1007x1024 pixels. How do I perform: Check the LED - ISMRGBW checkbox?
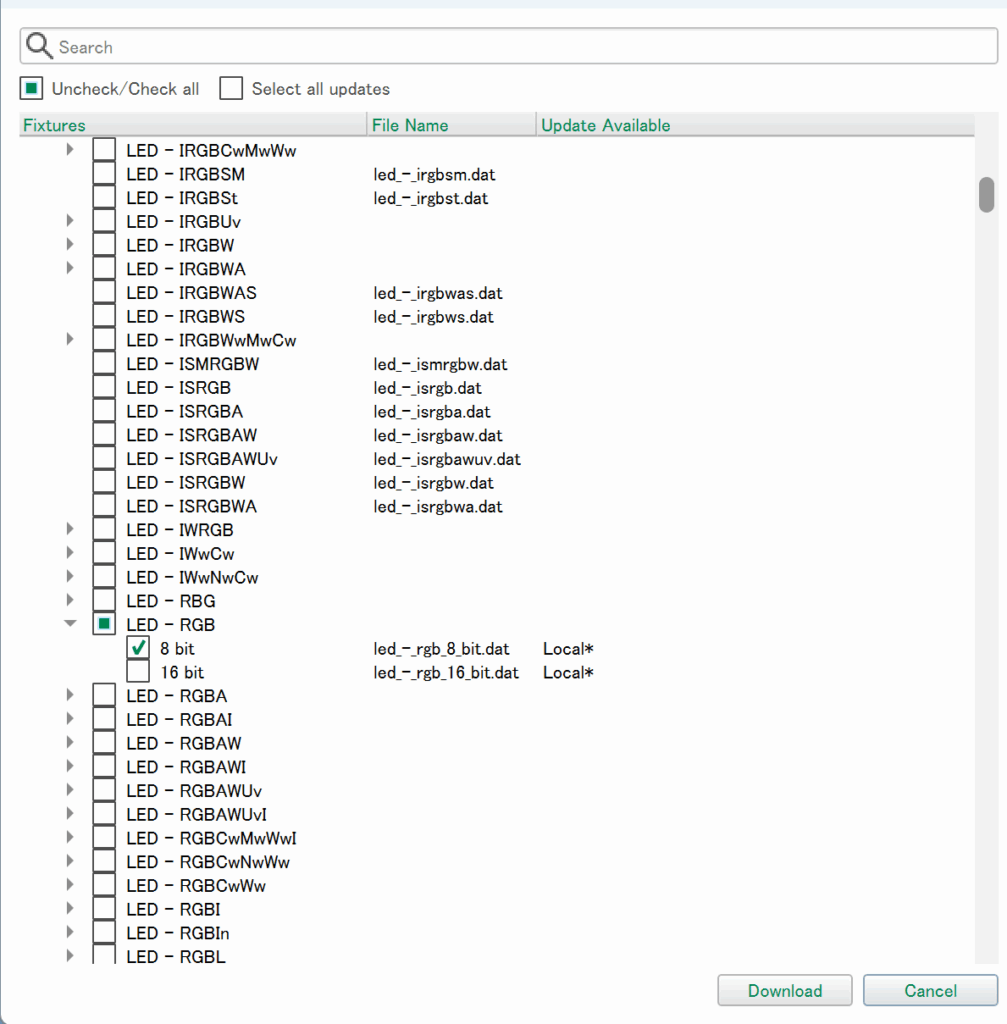tap(104, 363)
